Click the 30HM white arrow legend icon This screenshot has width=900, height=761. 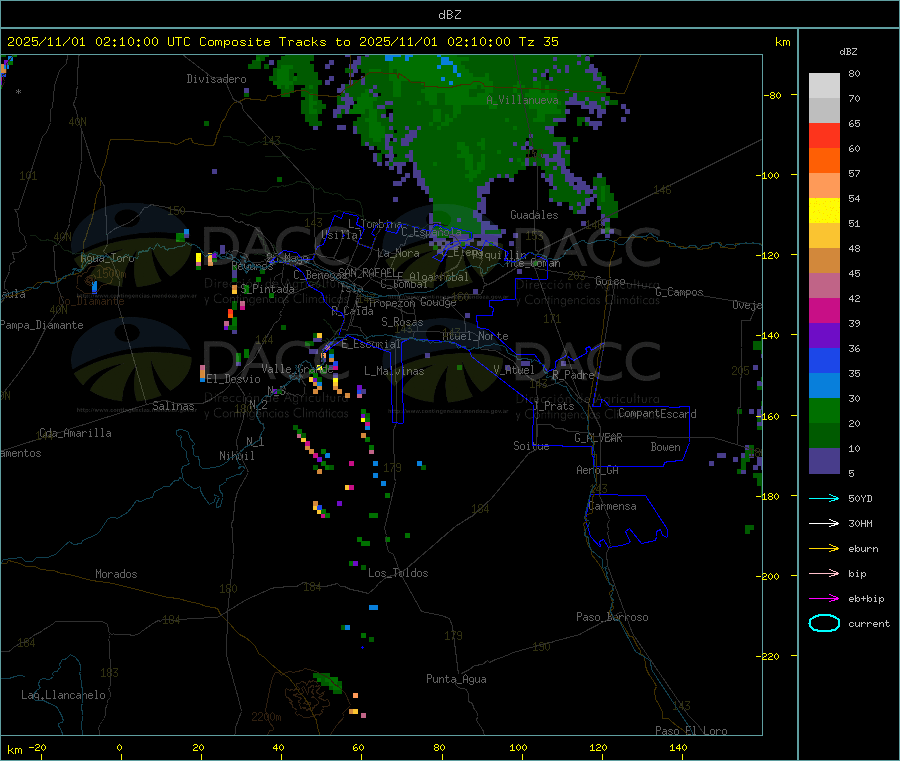point(824,523)
